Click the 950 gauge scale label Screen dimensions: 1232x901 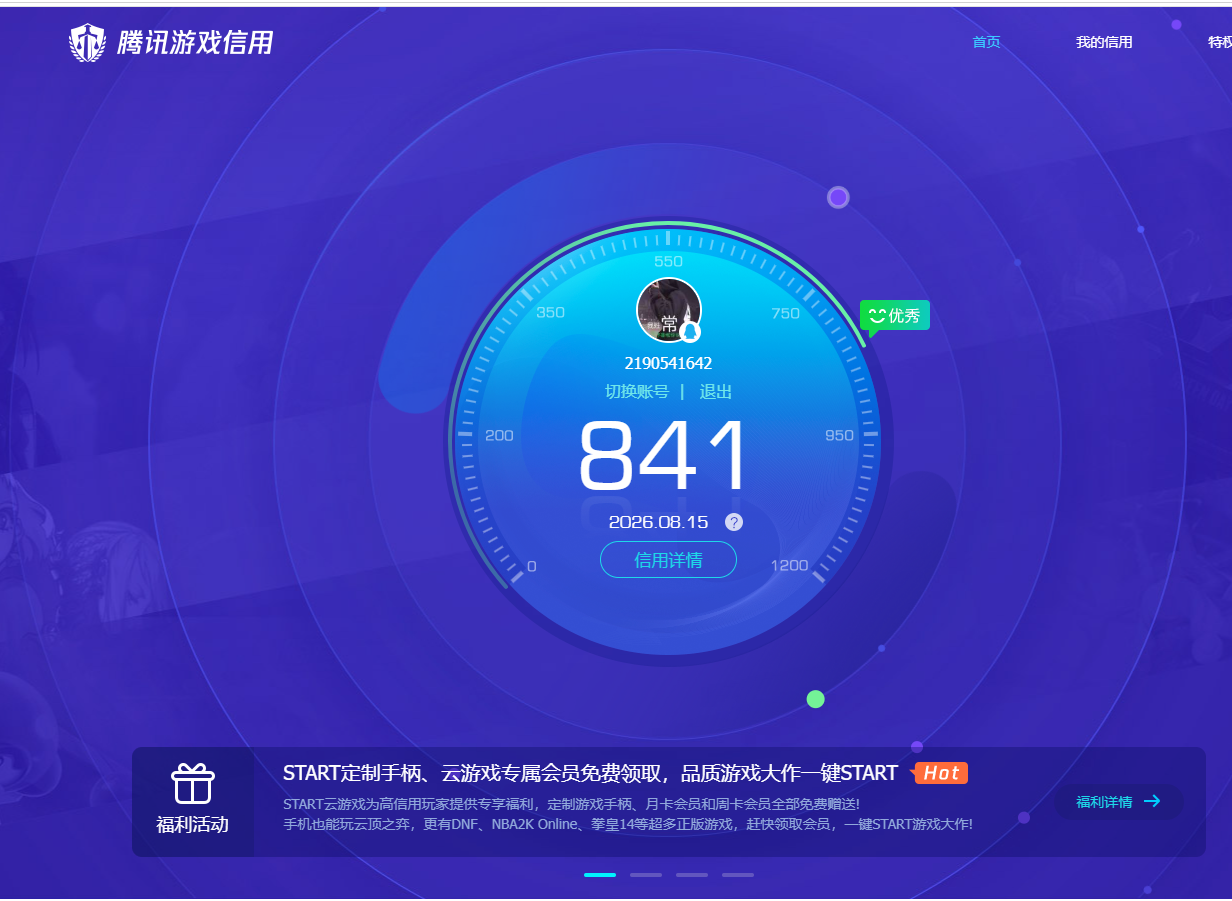(839, 436)
